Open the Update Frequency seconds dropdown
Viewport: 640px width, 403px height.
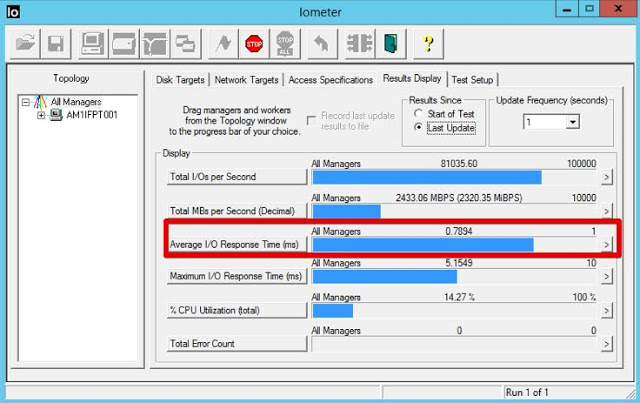tap(573, 122)
